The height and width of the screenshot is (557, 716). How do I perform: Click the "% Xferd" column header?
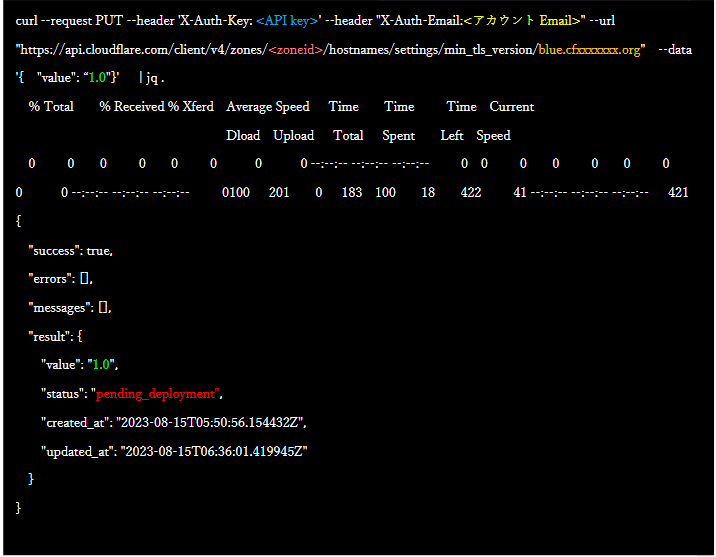(x=190, y=106)
